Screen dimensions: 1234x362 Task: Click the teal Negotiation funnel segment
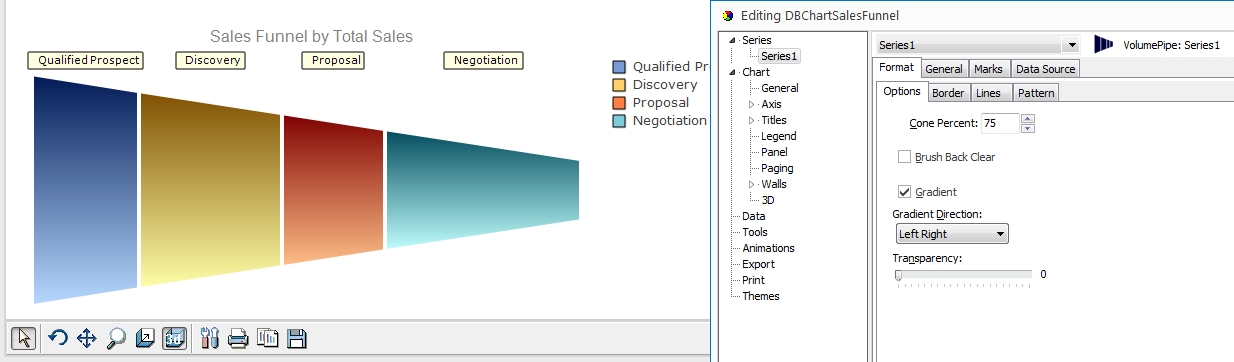point(482,190)
